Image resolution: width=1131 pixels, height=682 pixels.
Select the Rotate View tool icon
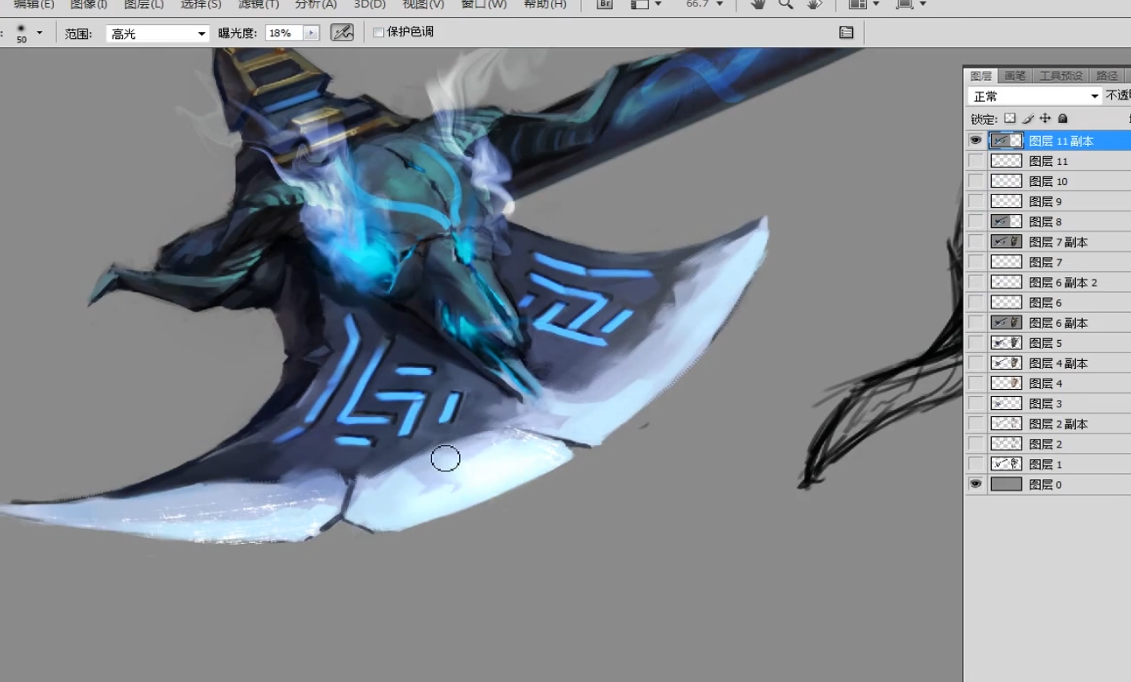tap(814, 4)
